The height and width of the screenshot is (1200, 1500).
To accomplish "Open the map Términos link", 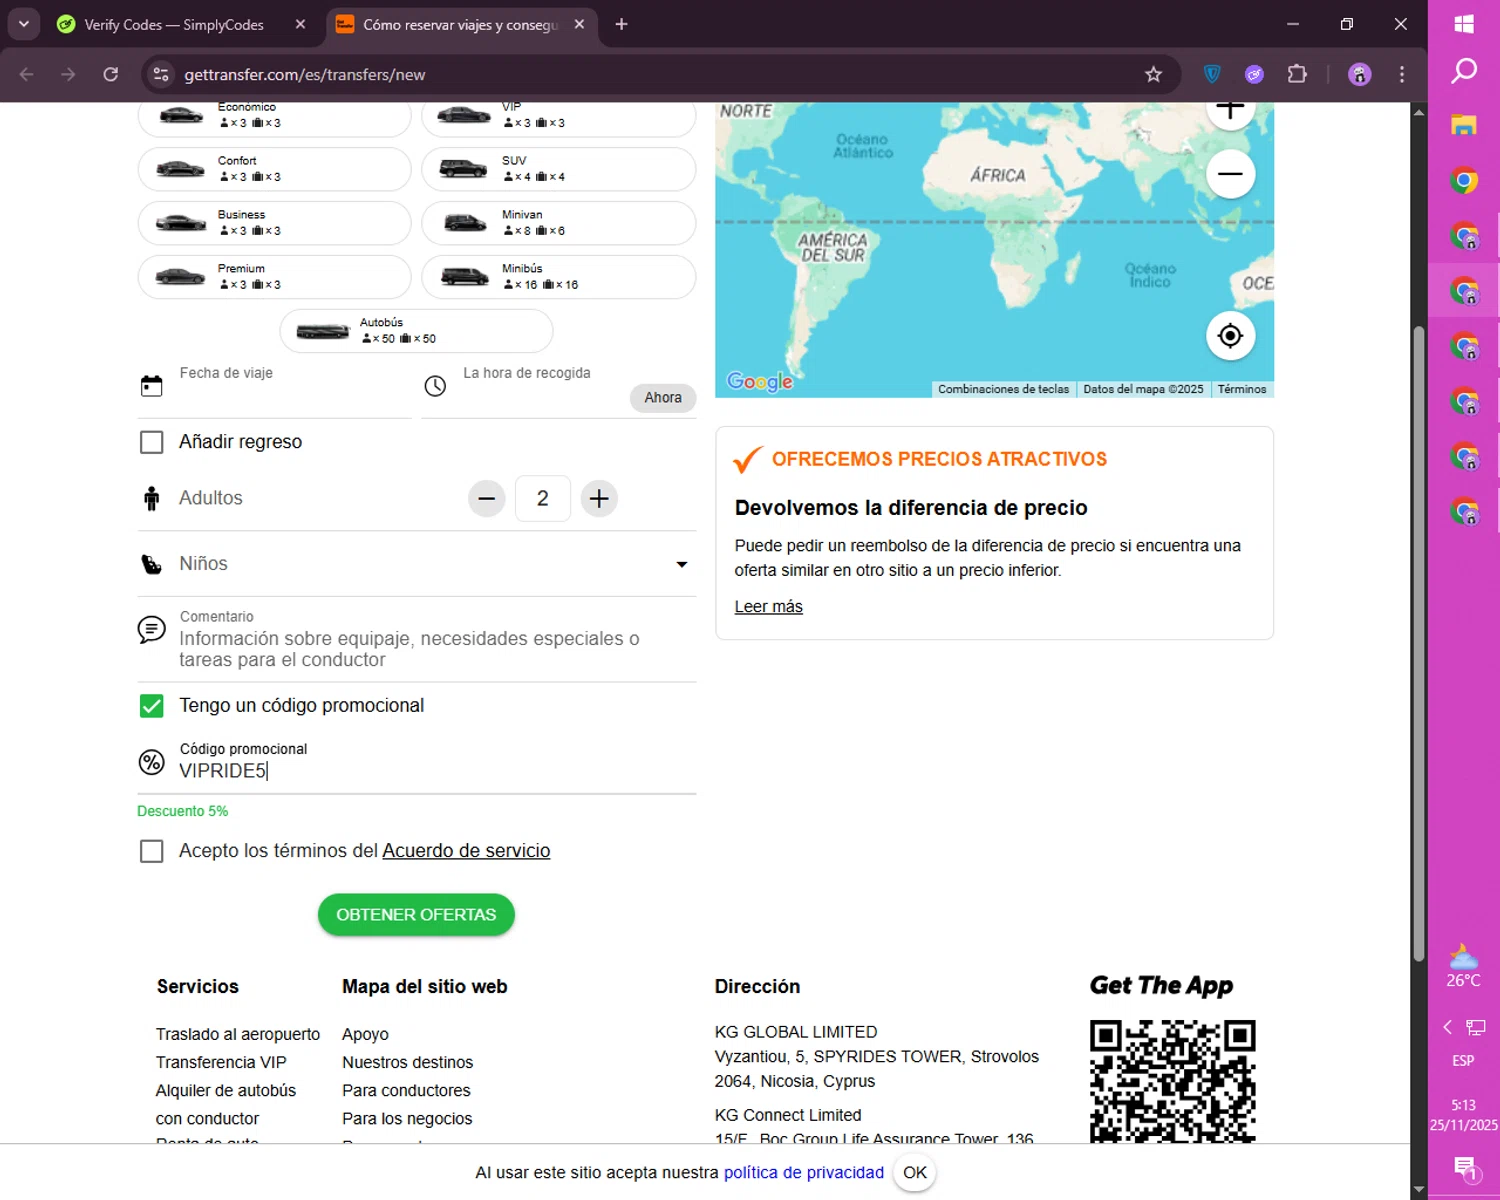I will [x=1242, y=389].
